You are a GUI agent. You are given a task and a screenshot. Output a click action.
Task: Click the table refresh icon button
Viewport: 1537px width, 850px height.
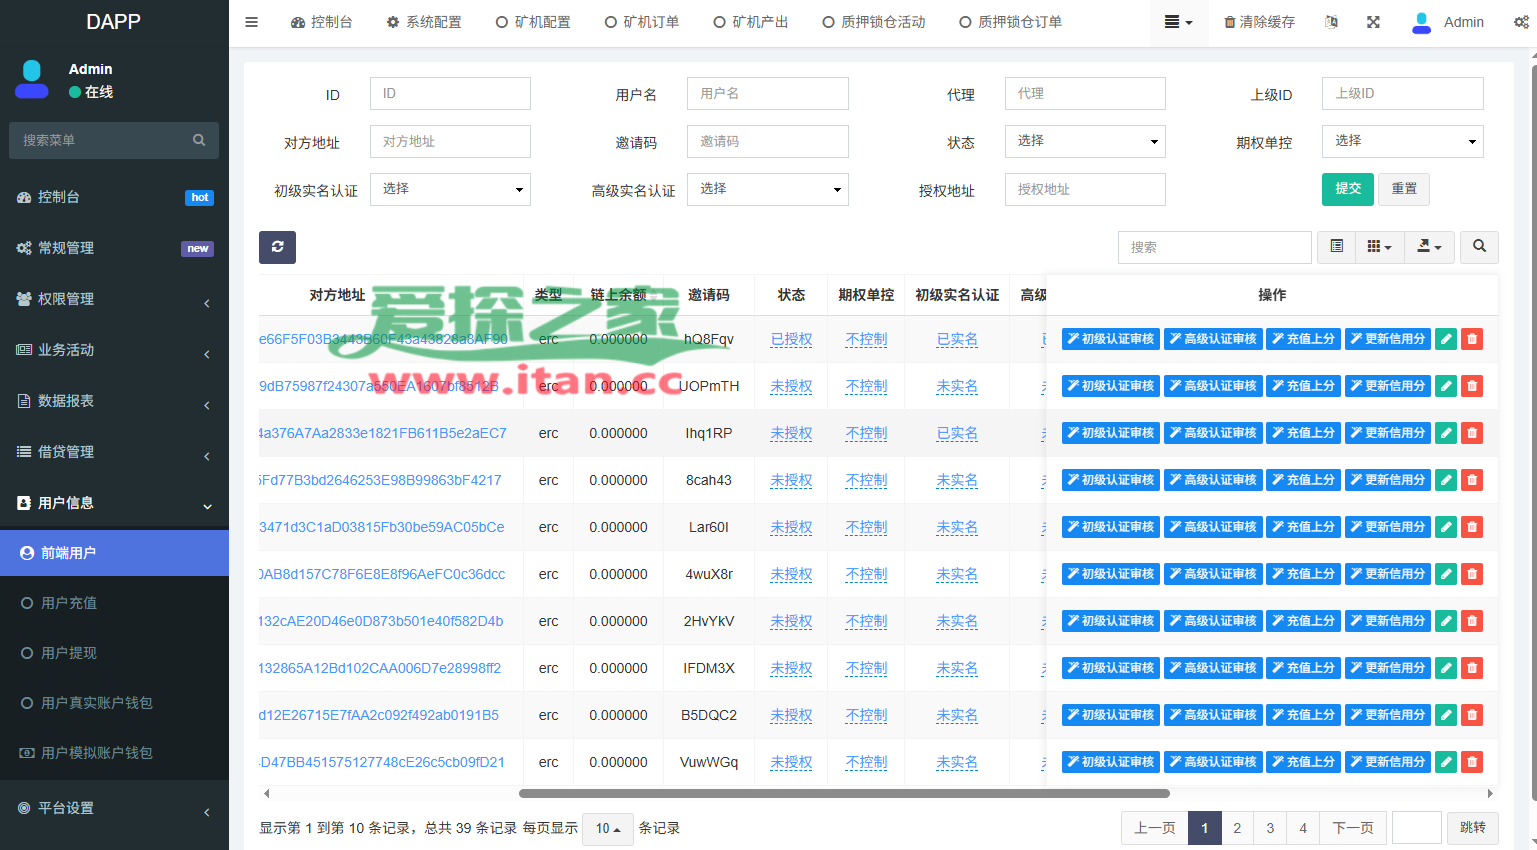[x=277, y=247]
